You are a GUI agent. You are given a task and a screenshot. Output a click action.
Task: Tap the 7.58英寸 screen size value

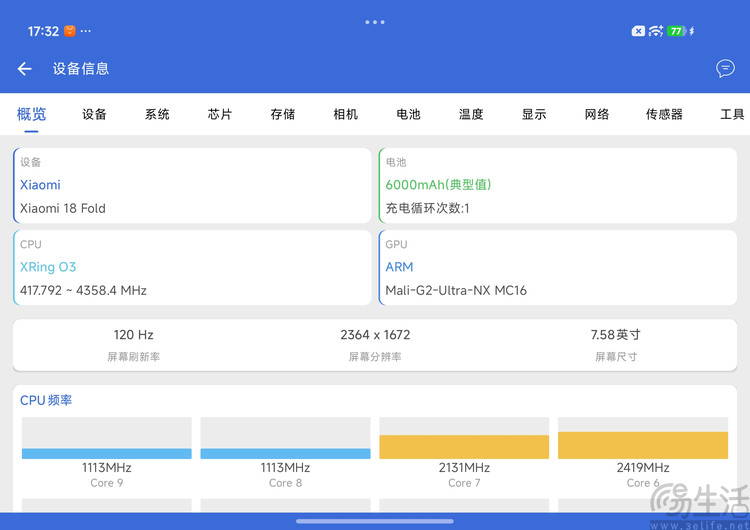[616, 335]
